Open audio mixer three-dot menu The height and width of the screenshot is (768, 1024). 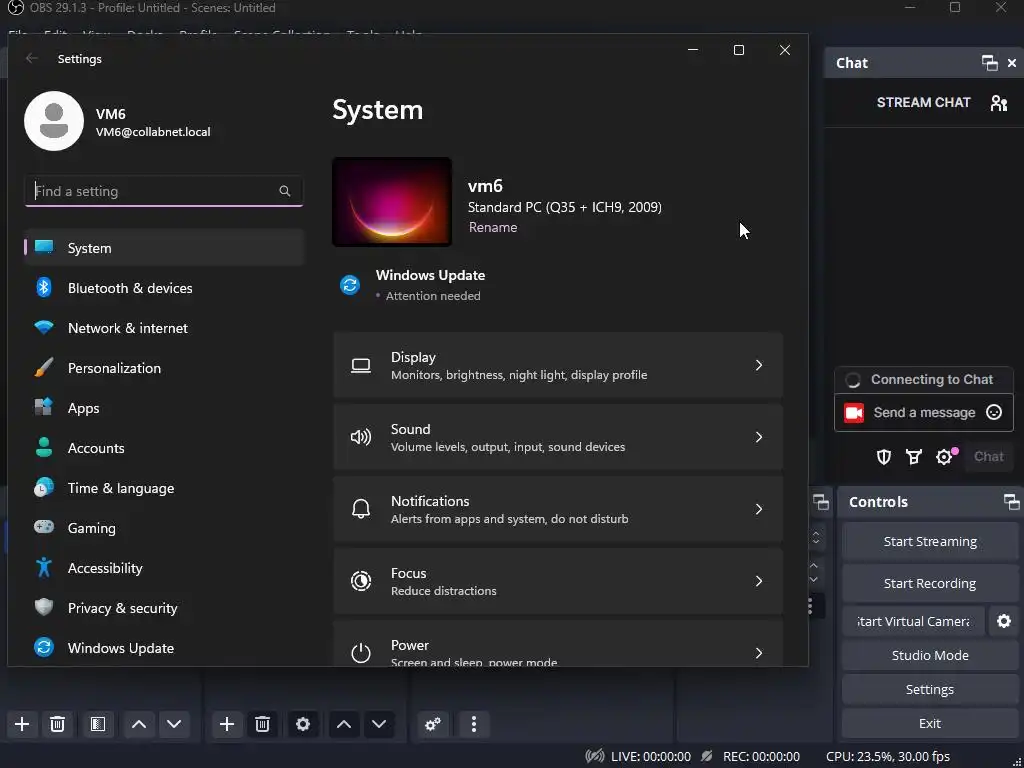(474, 724)
